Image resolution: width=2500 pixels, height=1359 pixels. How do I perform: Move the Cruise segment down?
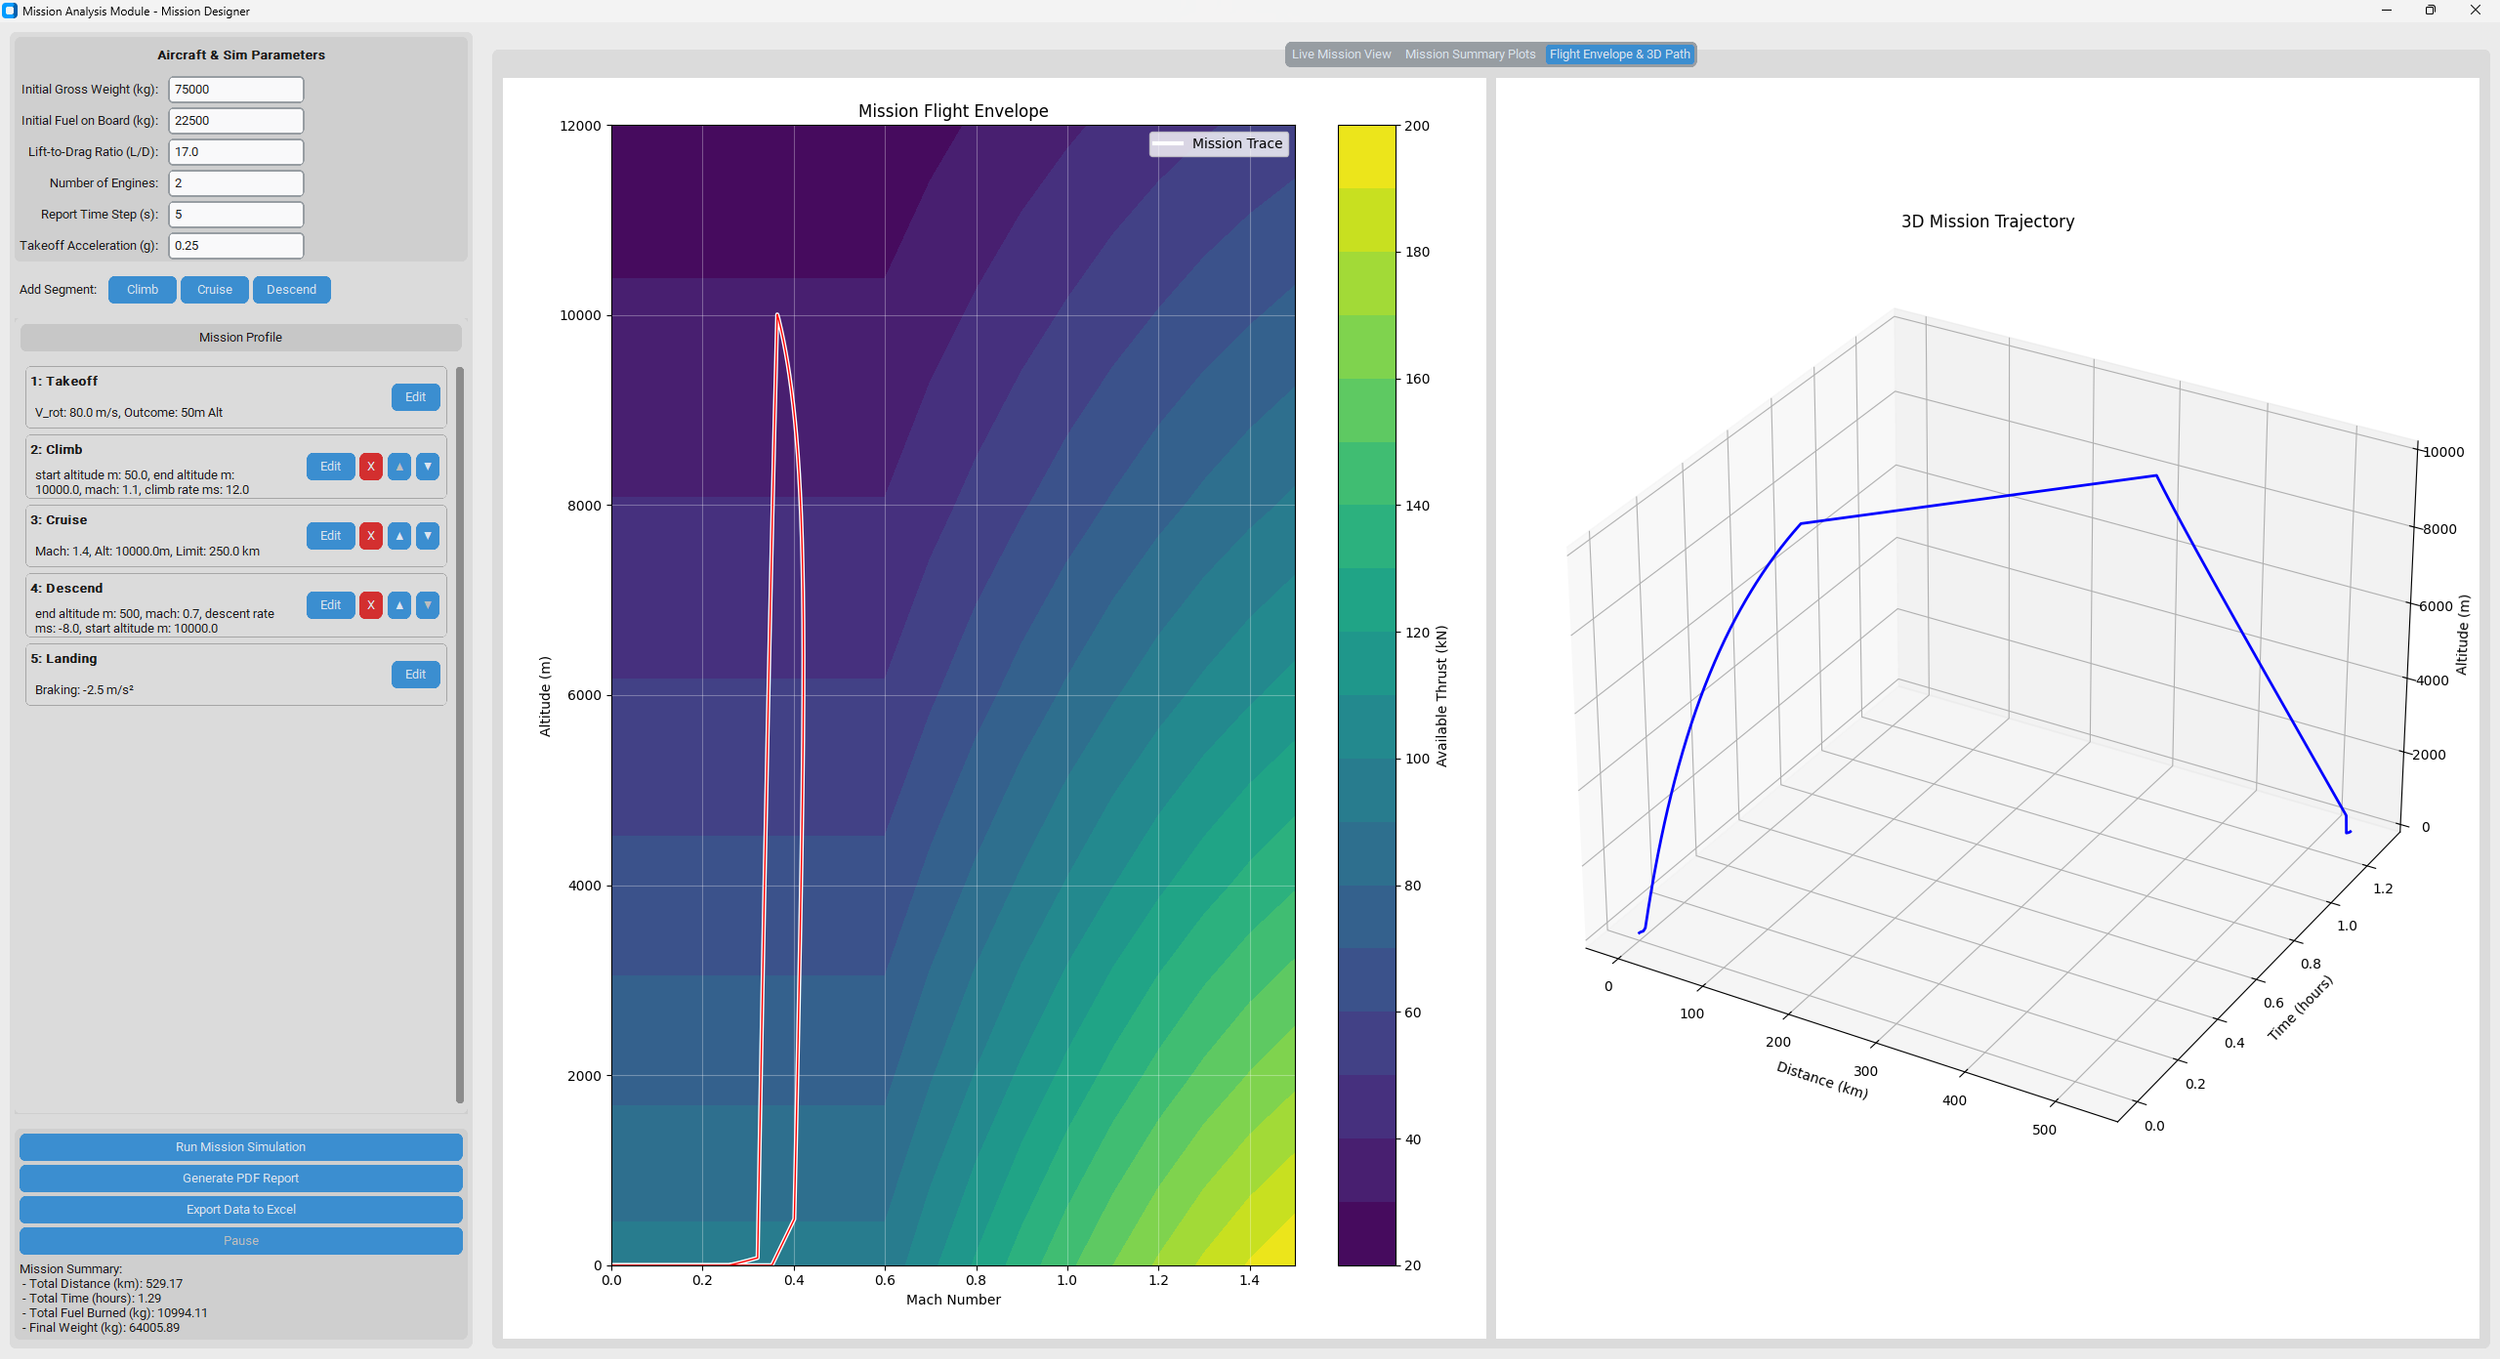coord(427,536)
